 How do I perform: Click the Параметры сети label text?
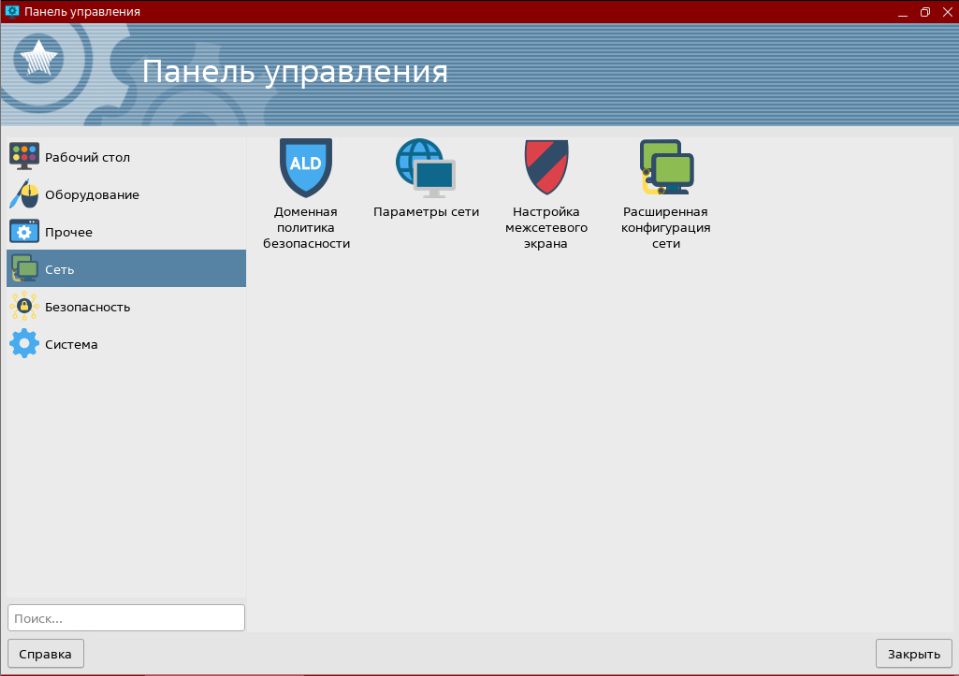tap(426, 212)
